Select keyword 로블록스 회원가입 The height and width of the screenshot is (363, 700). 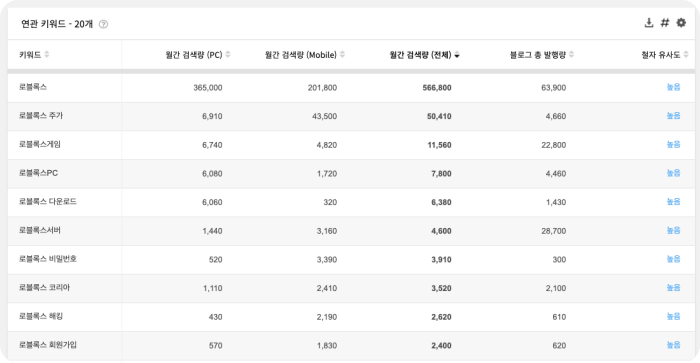[x=48, y=345]
